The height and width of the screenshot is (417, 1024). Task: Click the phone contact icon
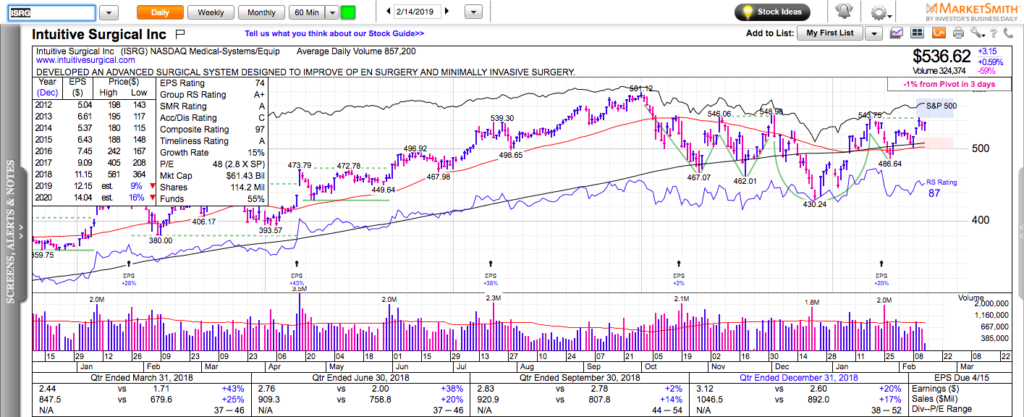(x=1008, y=33)
